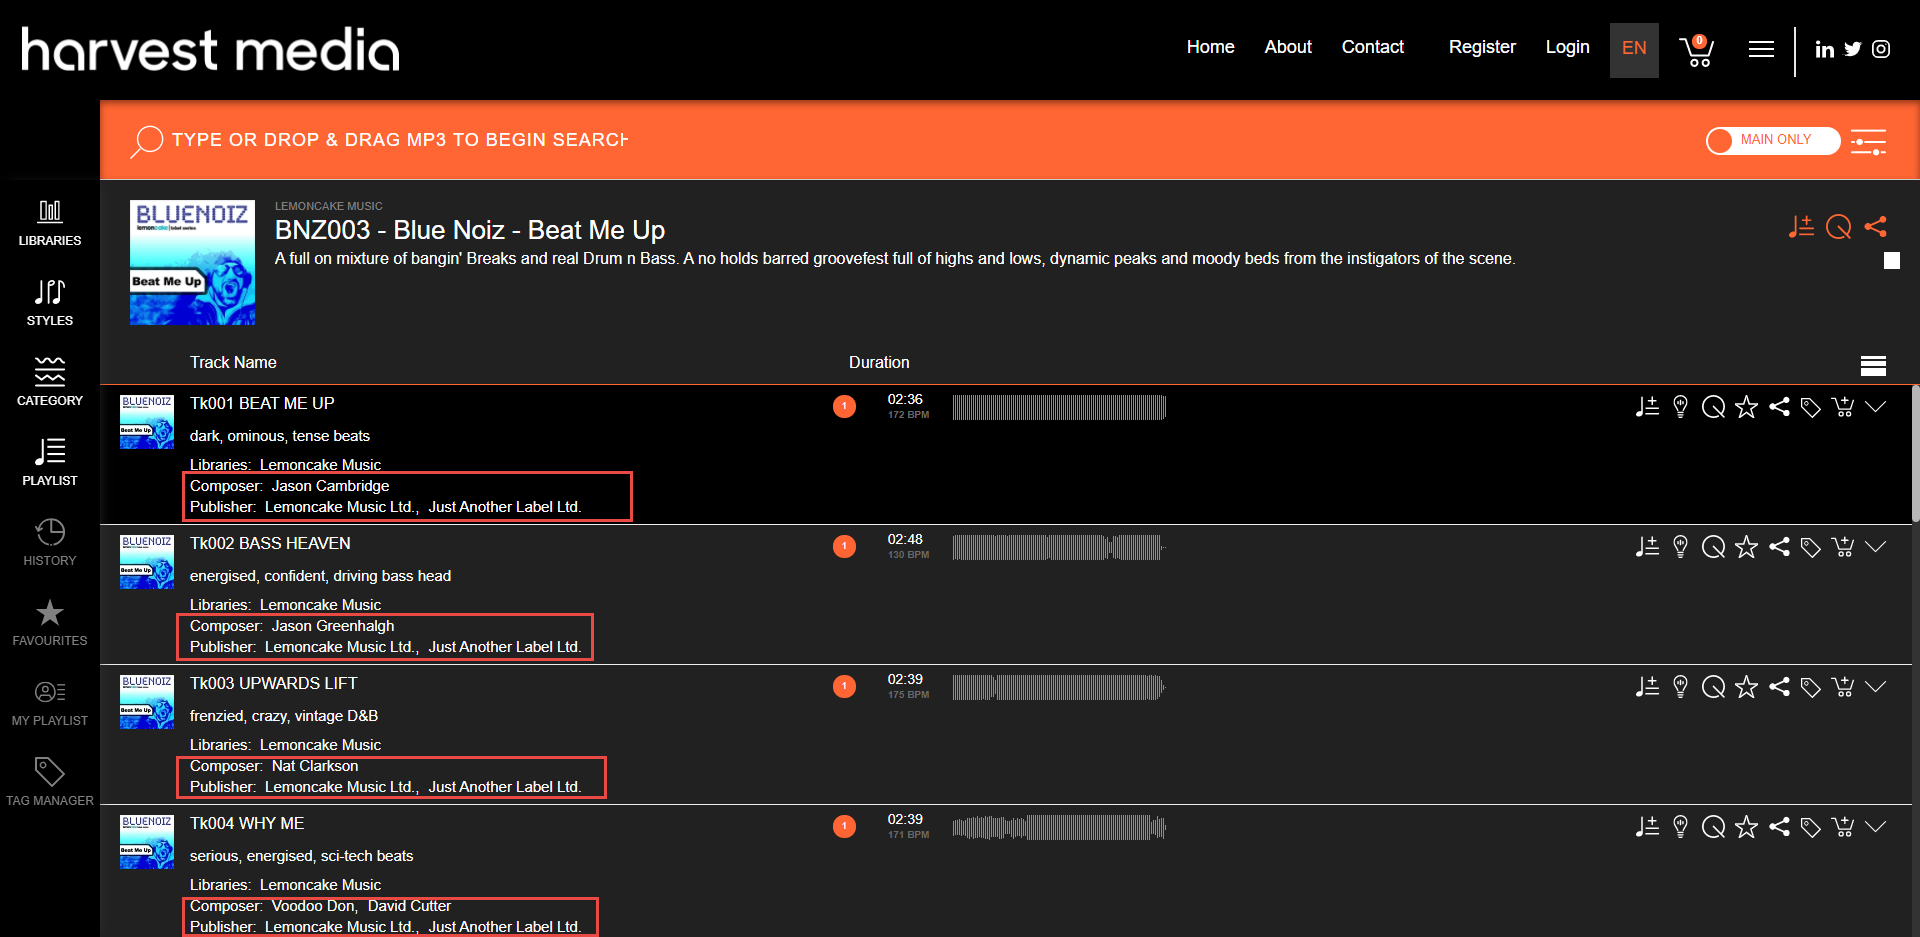
Task: Click the track list vertical scrollbar
Action: click(1915, 453)
